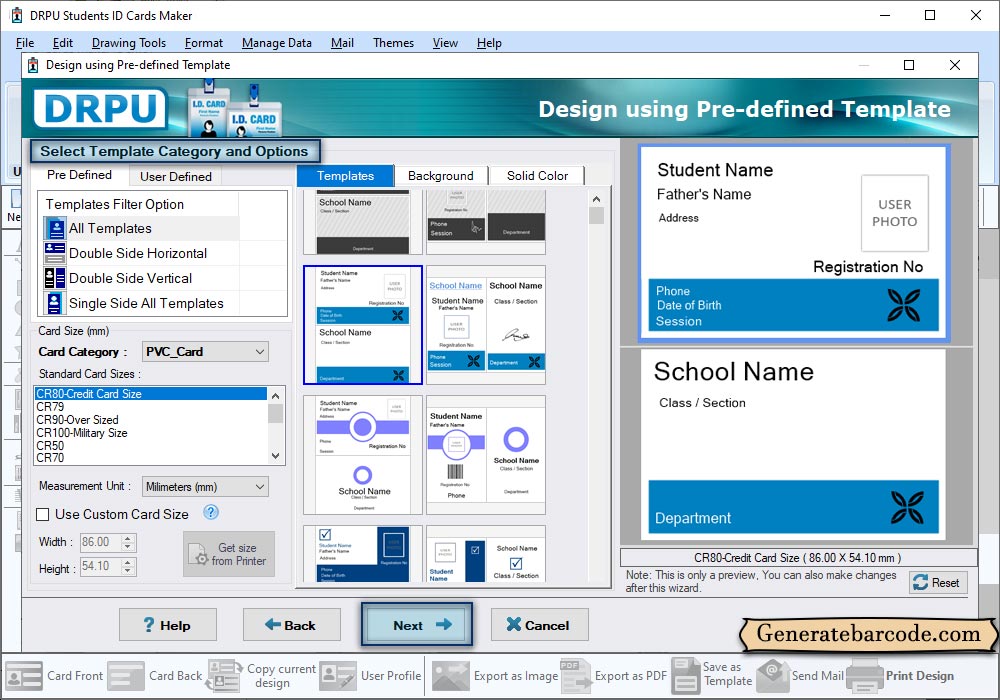Select CR70 card size
Viewport: 1000px width, 700px height.
pos(151,458)
